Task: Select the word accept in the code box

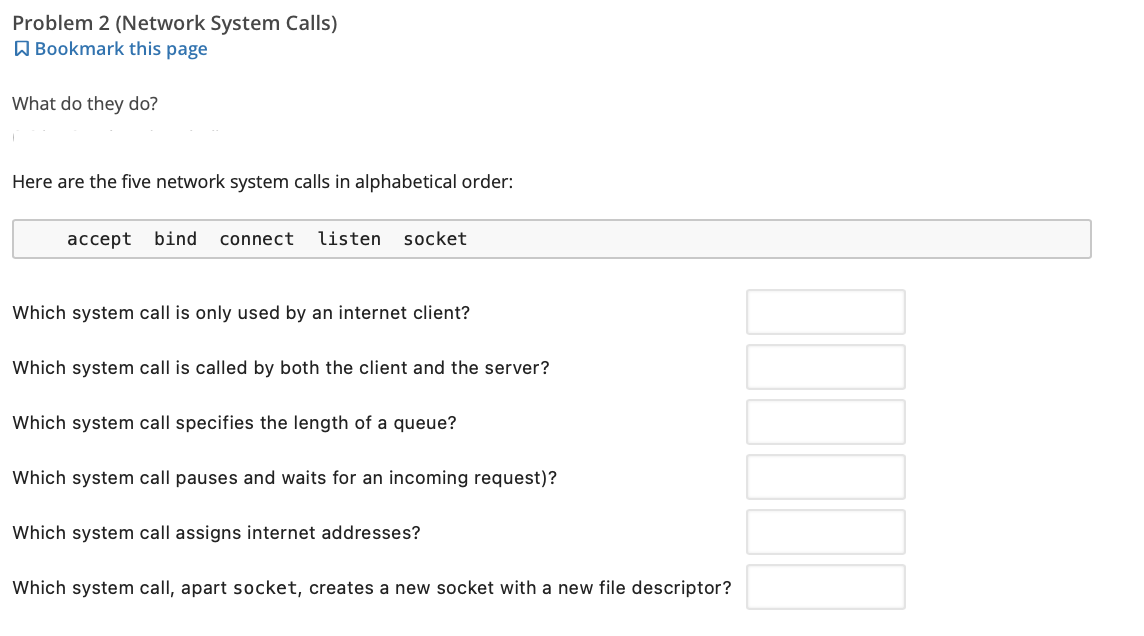Action: pos(99,238)
